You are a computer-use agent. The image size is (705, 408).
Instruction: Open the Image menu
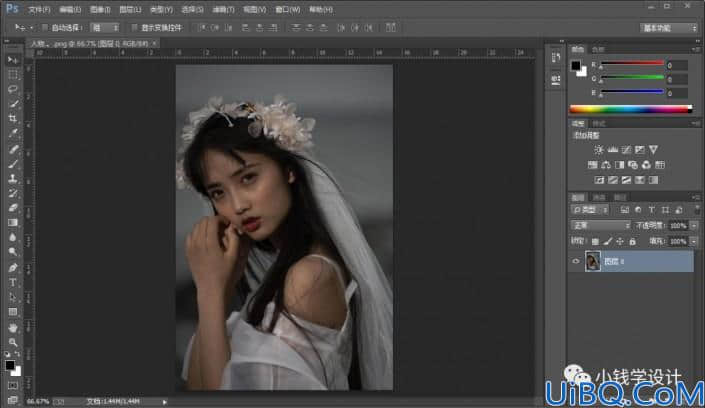coord(100,9)
